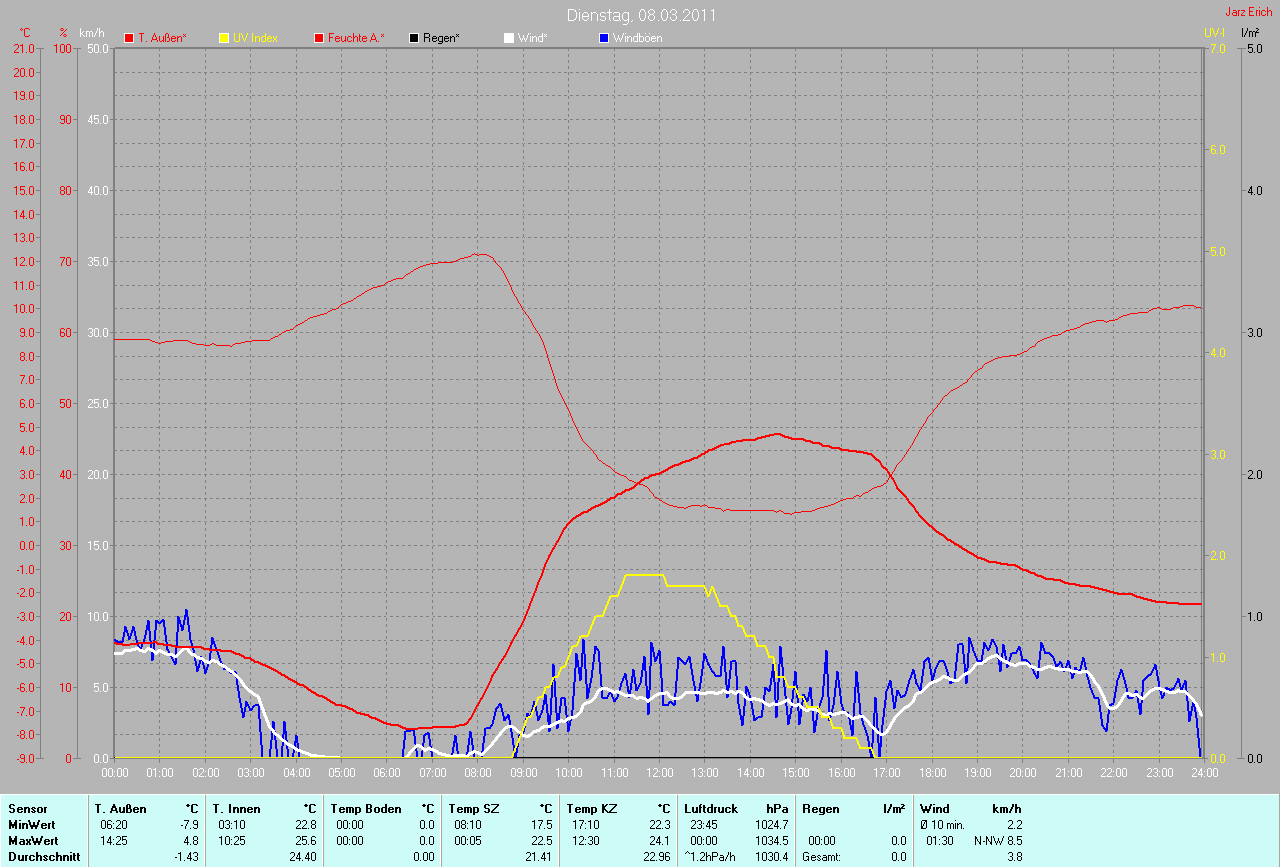Image resolution: width=1280 pixels, height=867 pixels.
Task: Select the pressure maximum '1034.5'
Action: 772,841
